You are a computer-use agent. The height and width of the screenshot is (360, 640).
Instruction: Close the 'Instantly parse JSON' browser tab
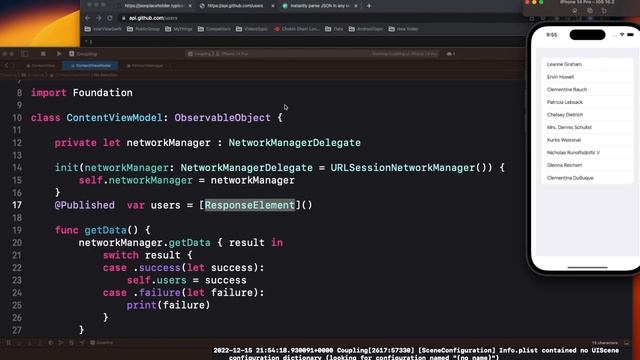click(x=356, y=6)
